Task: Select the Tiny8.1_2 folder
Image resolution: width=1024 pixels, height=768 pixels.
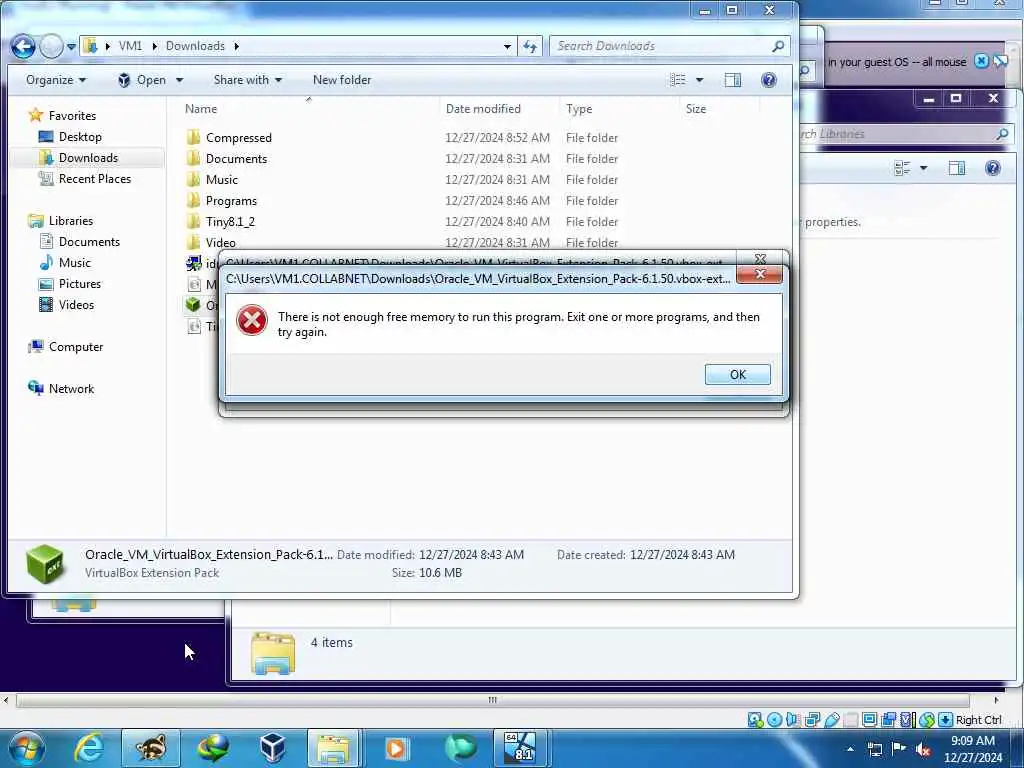Action: point(230,221)
